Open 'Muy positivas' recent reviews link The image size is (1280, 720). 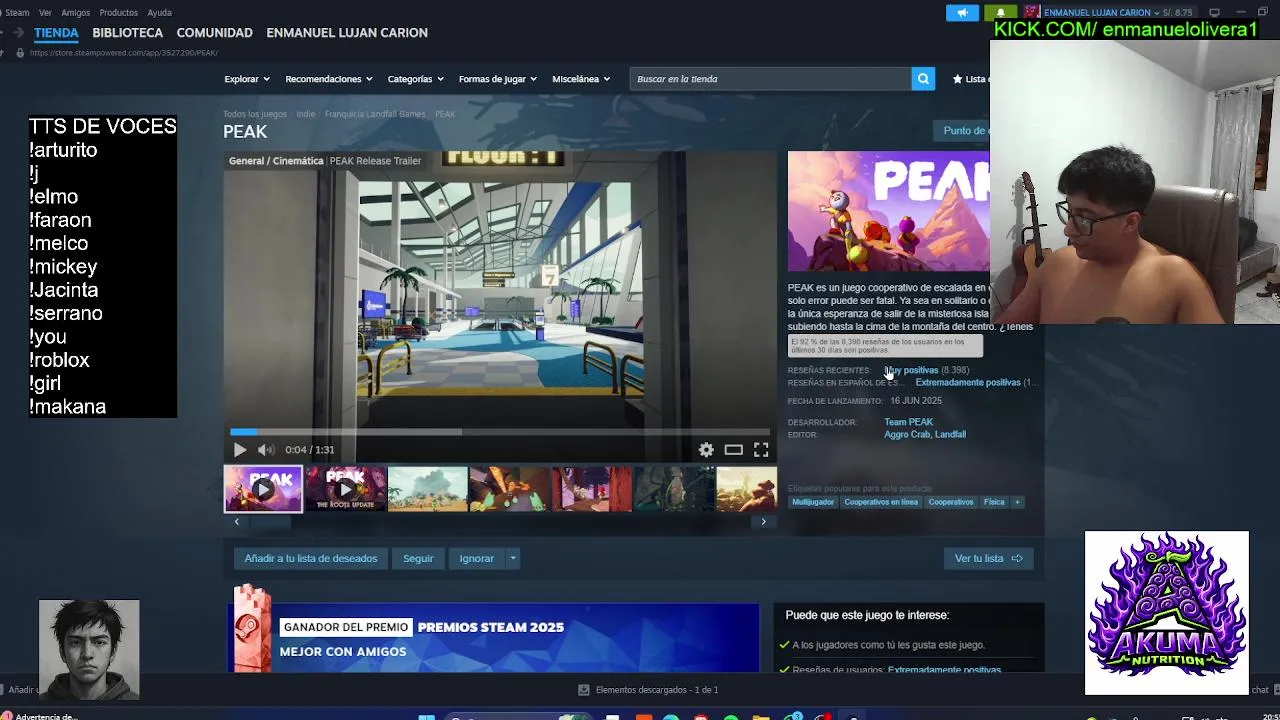(912, 370)
